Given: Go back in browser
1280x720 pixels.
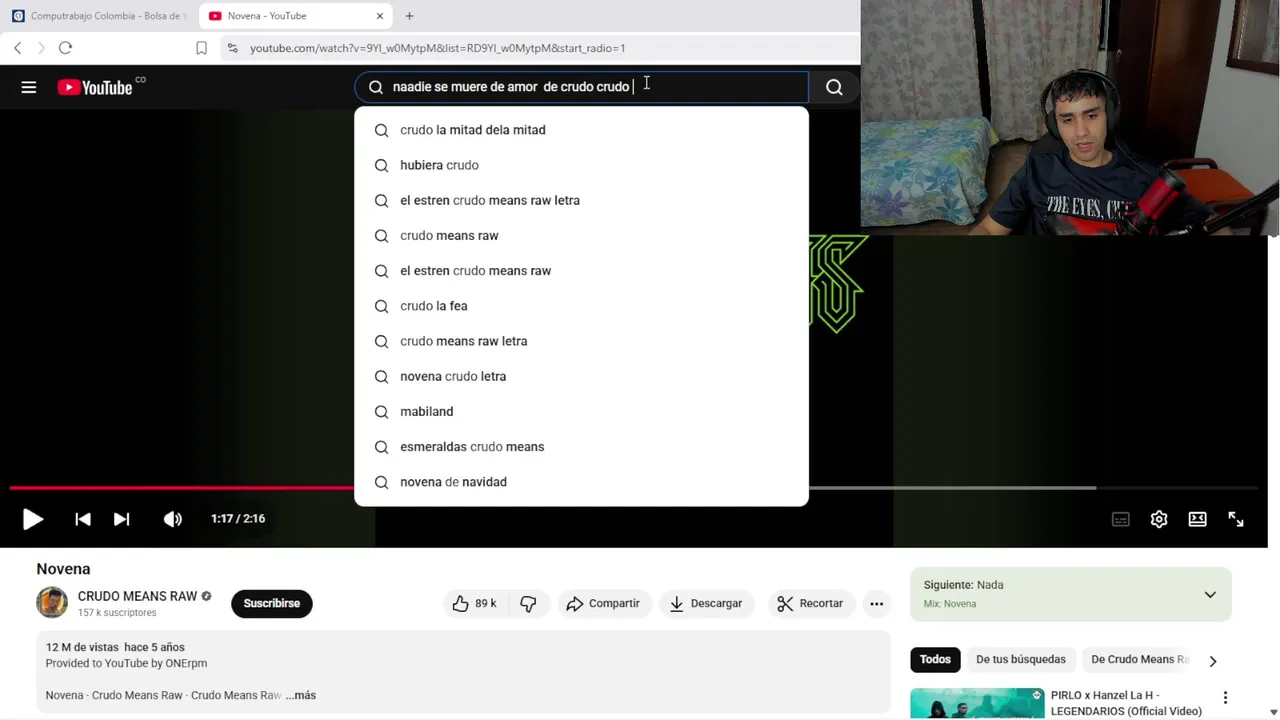Looking at the screenshot, I should click(17, 48).
